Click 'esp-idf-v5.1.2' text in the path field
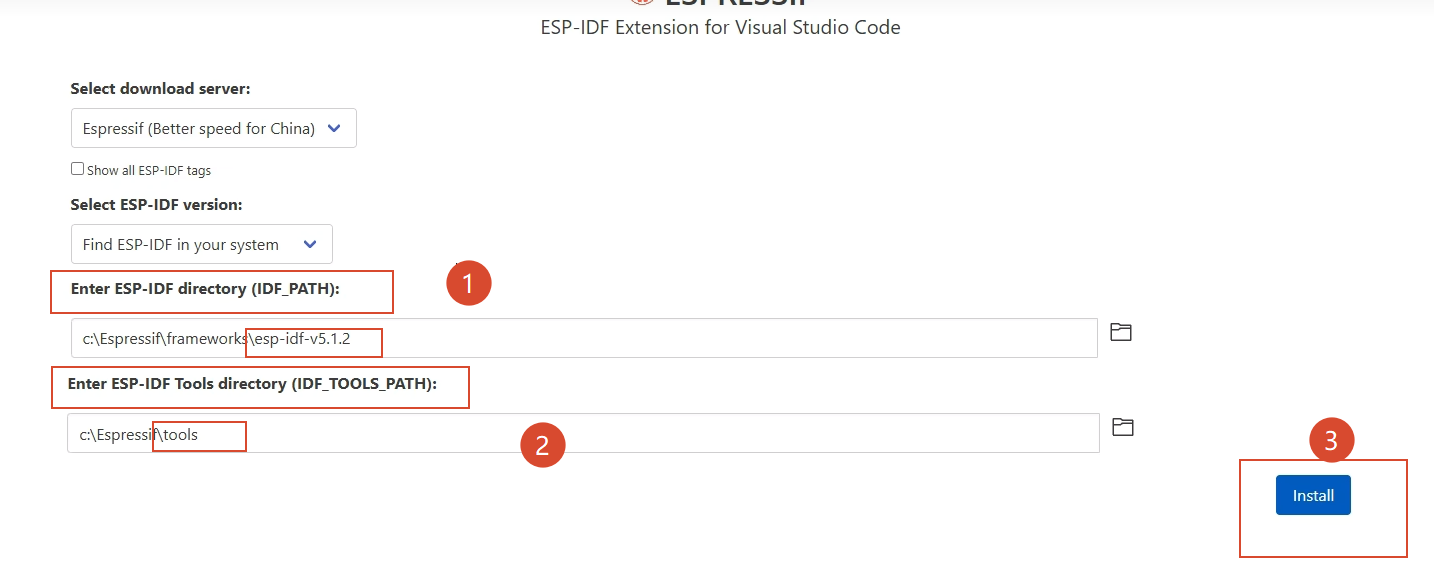 tap(300, 339)
